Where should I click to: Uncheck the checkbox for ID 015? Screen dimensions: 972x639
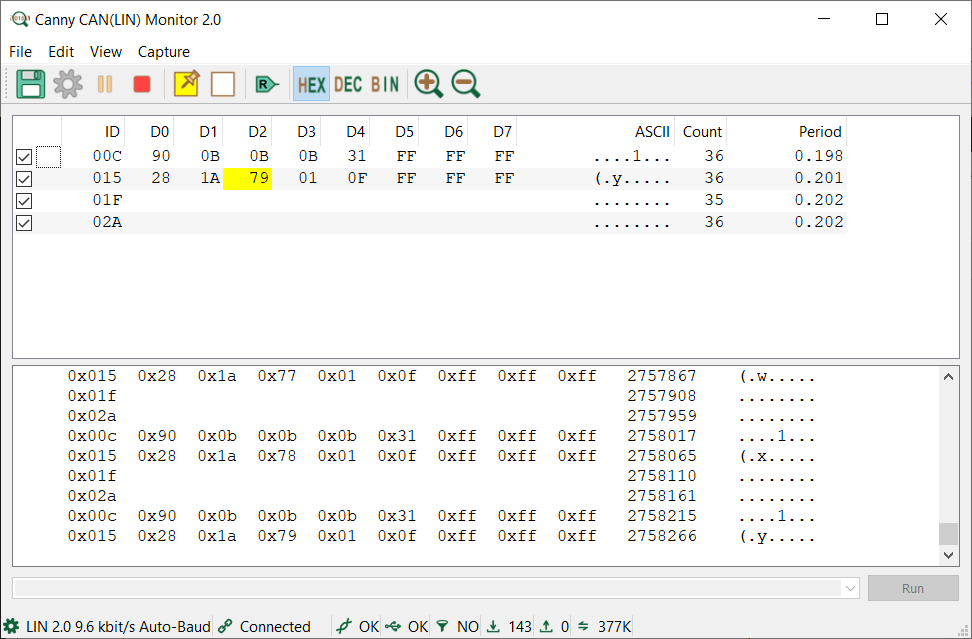[24, 179]
